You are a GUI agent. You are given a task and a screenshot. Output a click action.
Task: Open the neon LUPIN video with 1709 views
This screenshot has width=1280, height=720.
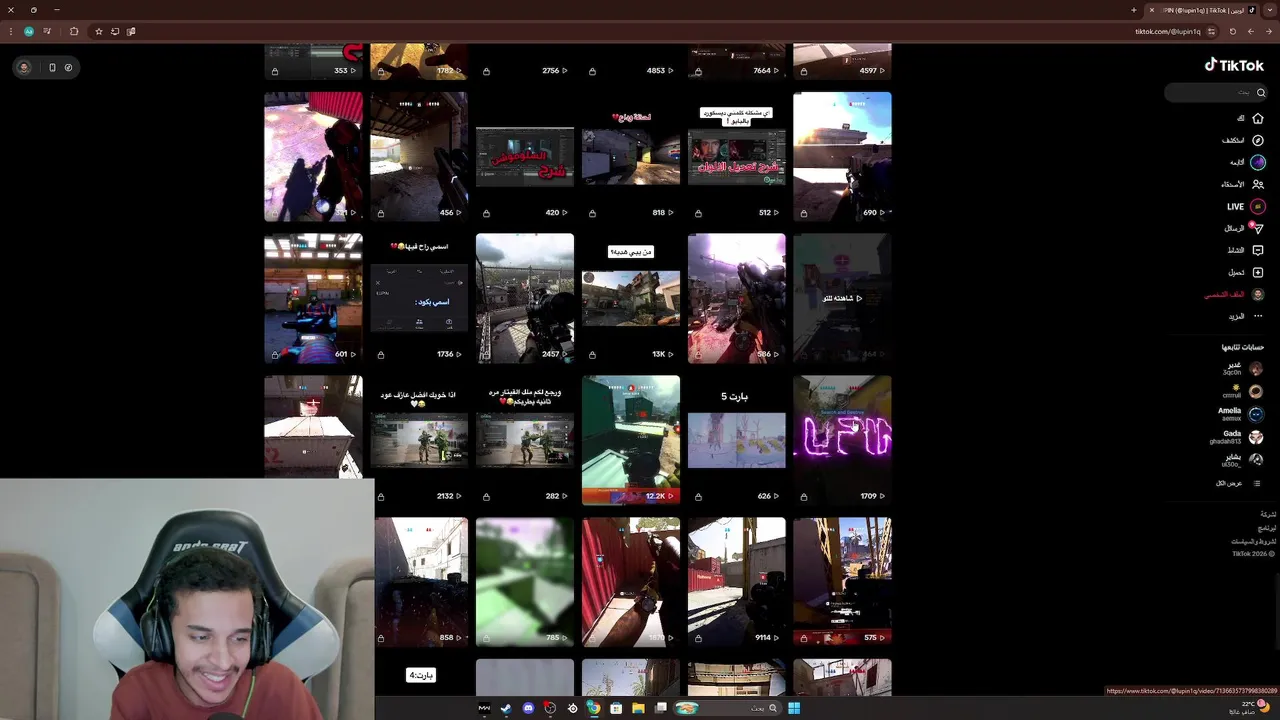coord(842,440)
